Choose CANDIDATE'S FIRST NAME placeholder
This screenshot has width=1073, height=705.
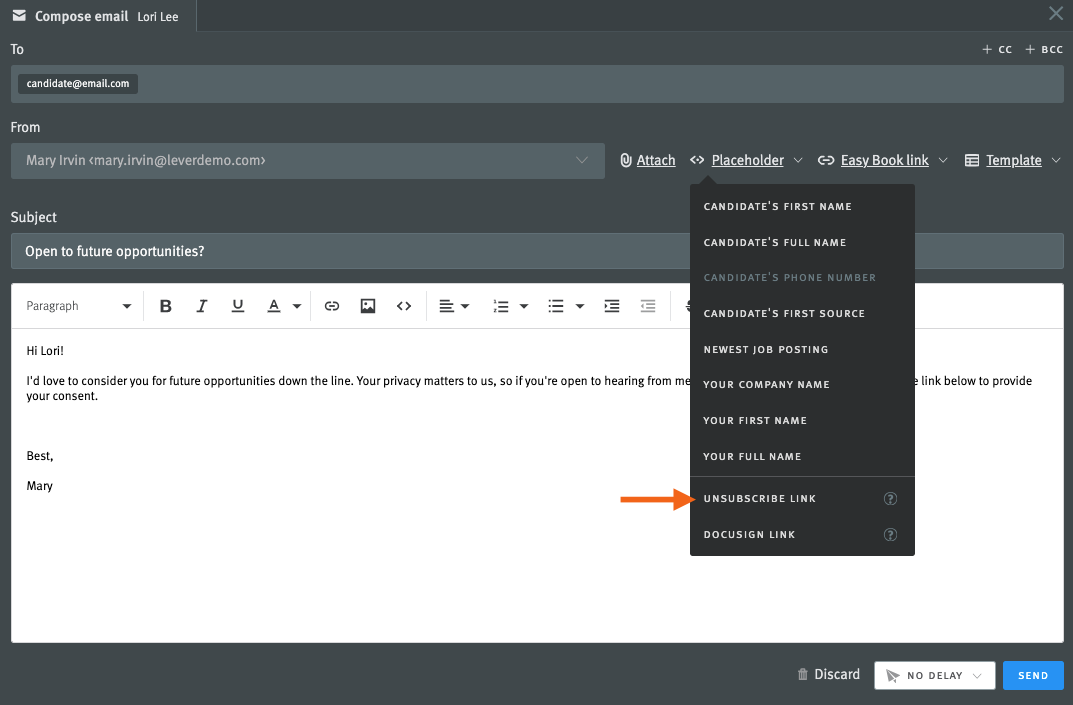click(x=777, y=206)
